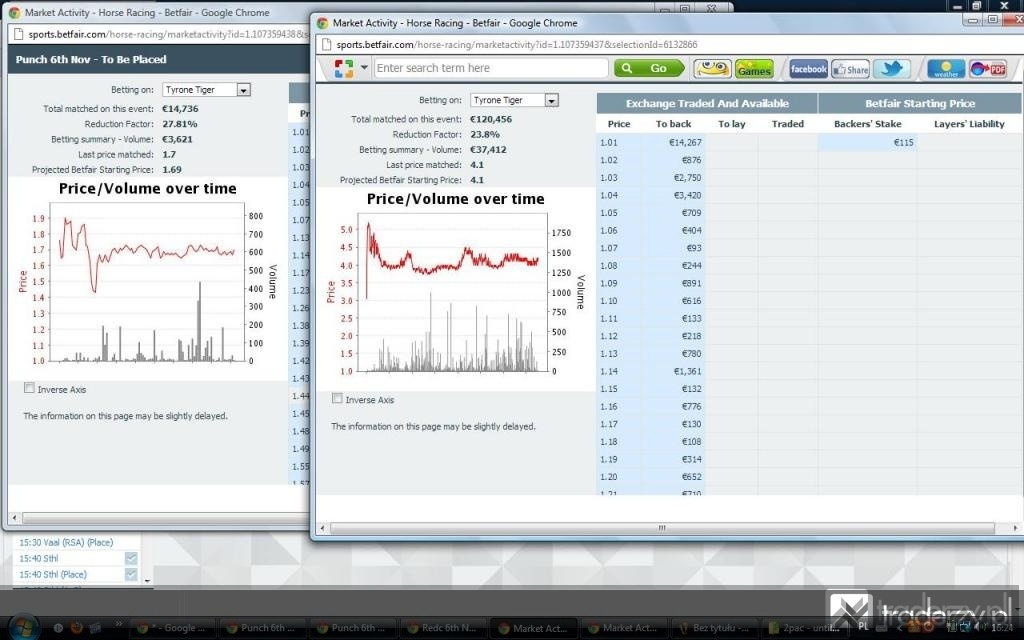Click front window horizontal scrollbar thumb
This screenshot has width=1024, height=640.
(662, 528)
